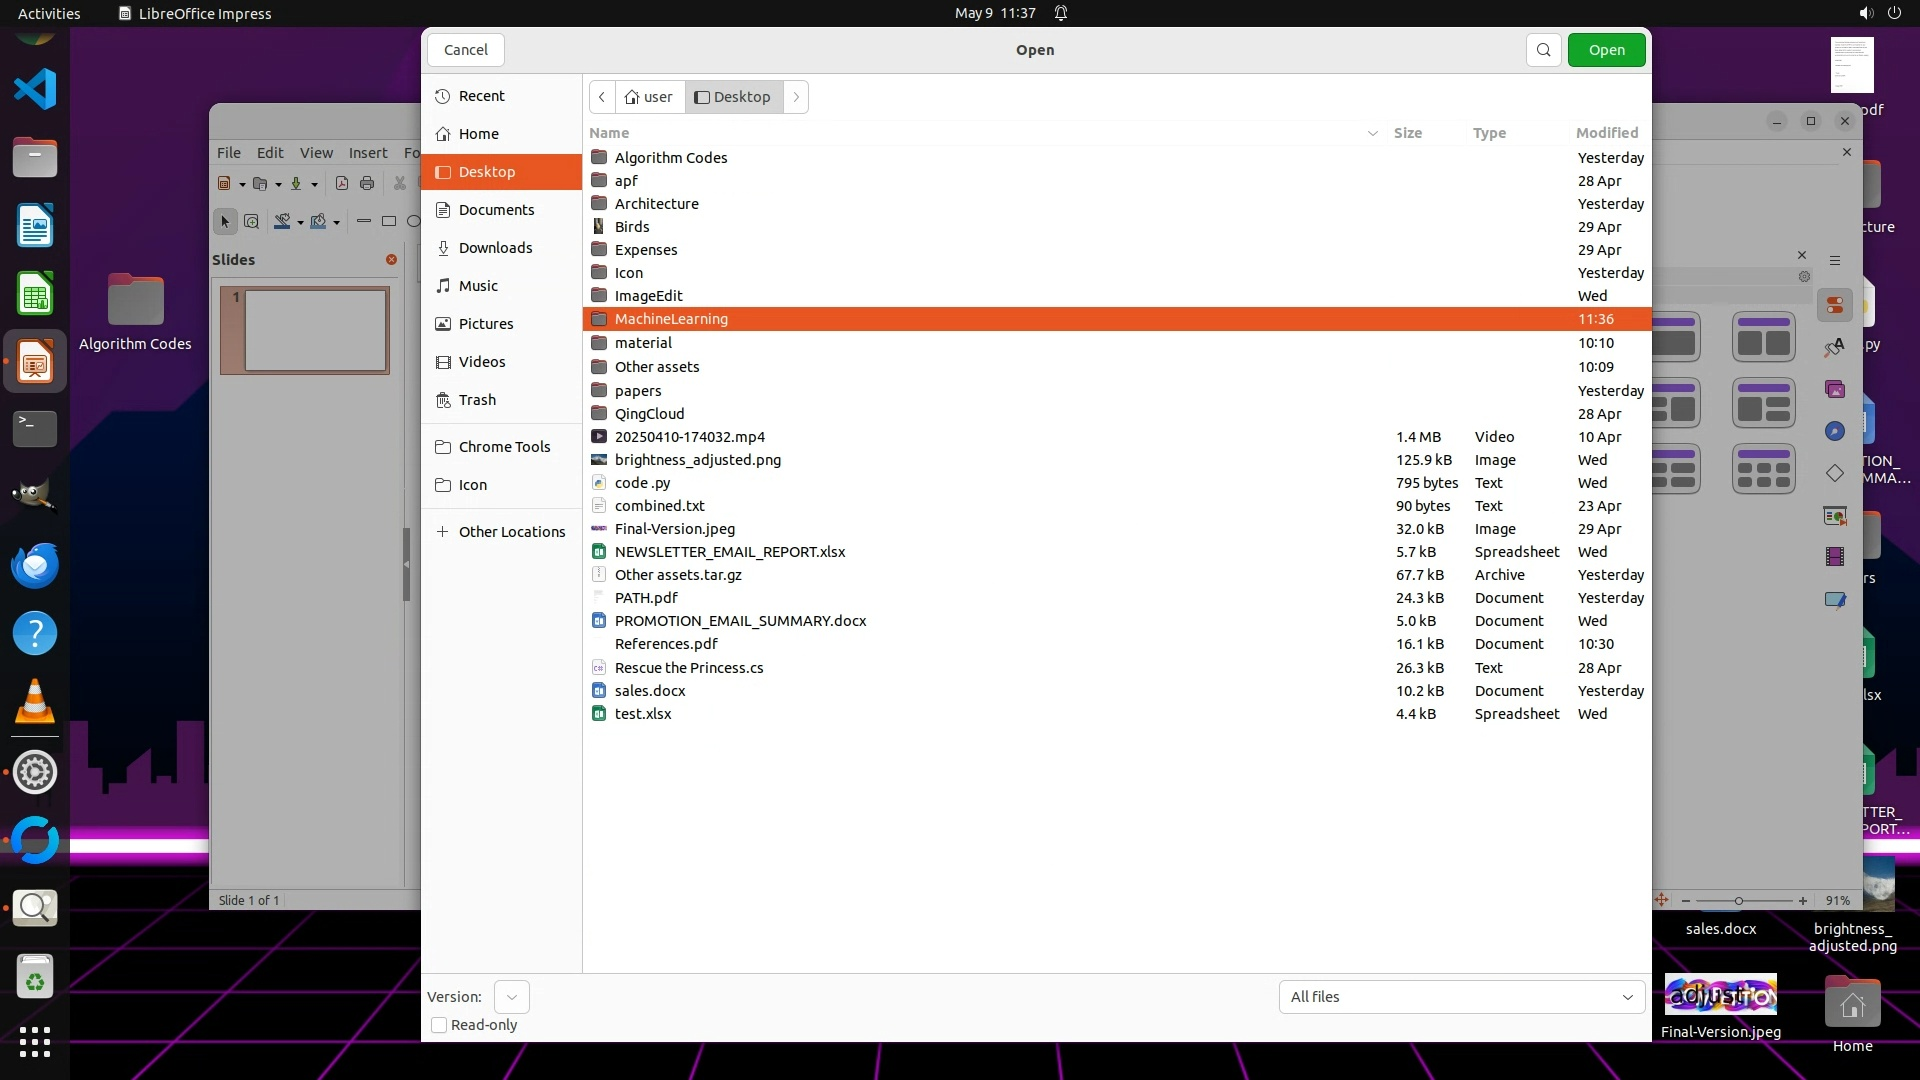Select Downloads in the places sidebar
This screenshot has width=1920, height=1080.
coord(495,248)
